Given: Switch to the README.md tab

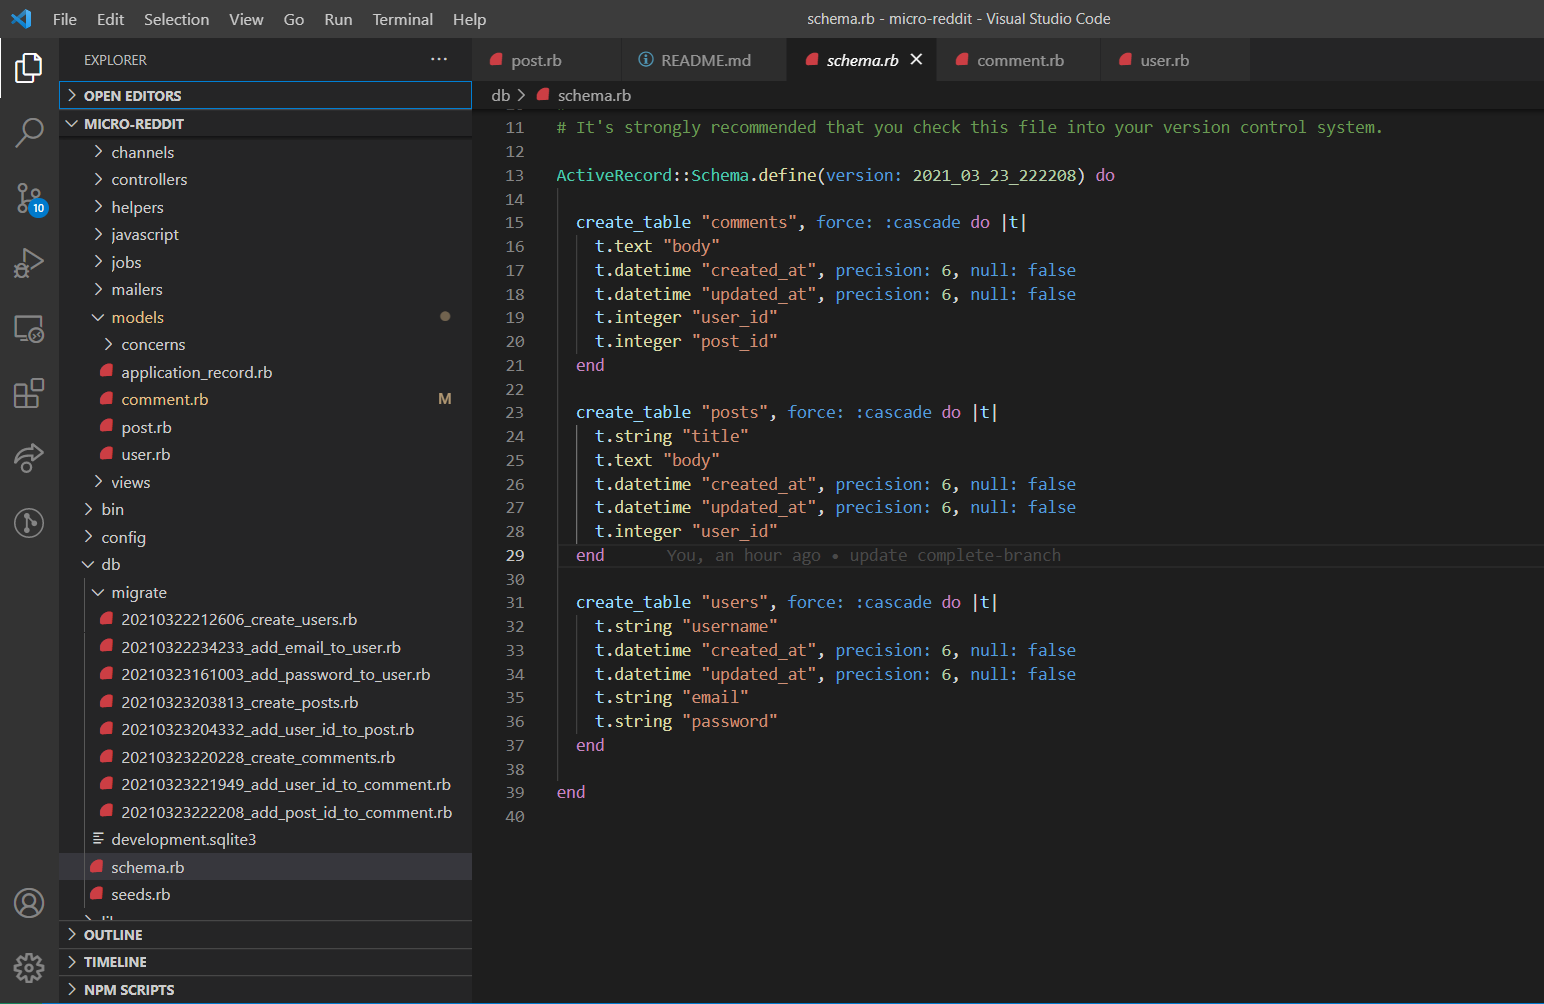Looking at the screenshot, I should click(x=704, y=60).
